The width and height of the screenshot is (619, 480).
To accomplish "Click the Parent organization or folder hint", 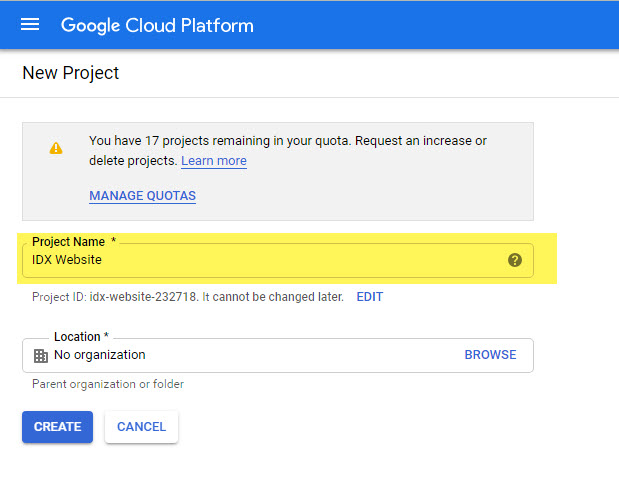I will [108, 384].
